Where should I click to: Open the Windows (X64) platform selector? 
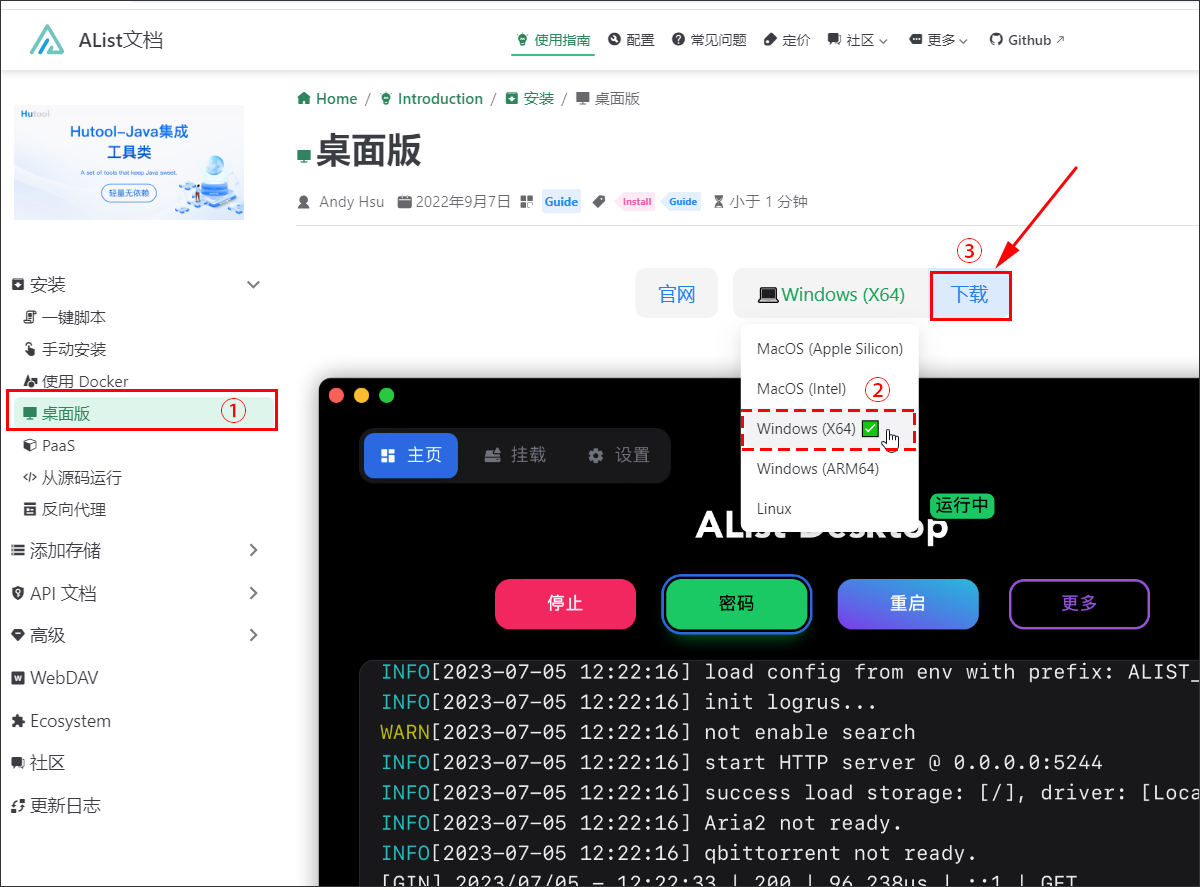[x=831, y=294]
